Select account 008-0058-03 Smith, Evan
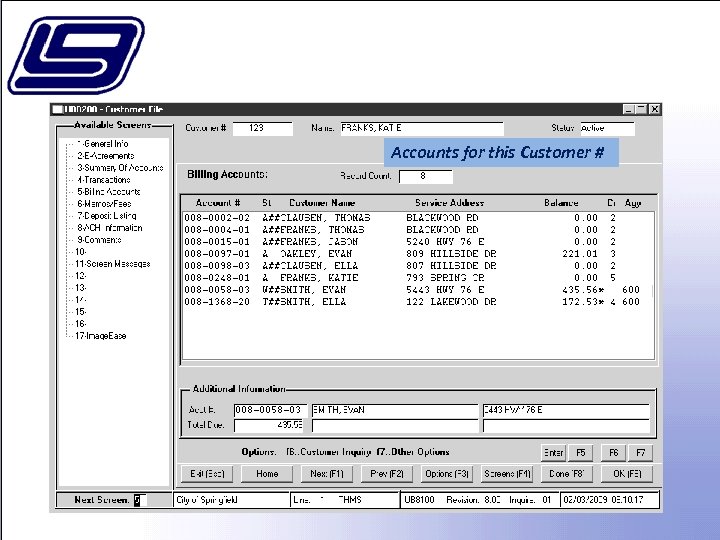 click(417, 290)
